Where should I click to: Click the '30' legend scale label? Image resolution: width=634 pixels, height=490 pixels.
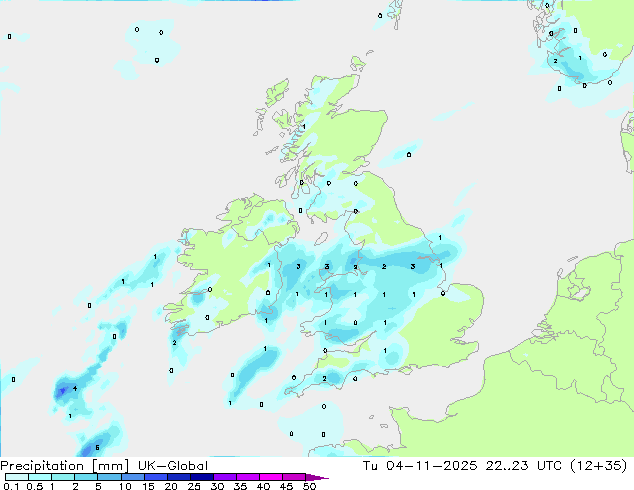217,486
